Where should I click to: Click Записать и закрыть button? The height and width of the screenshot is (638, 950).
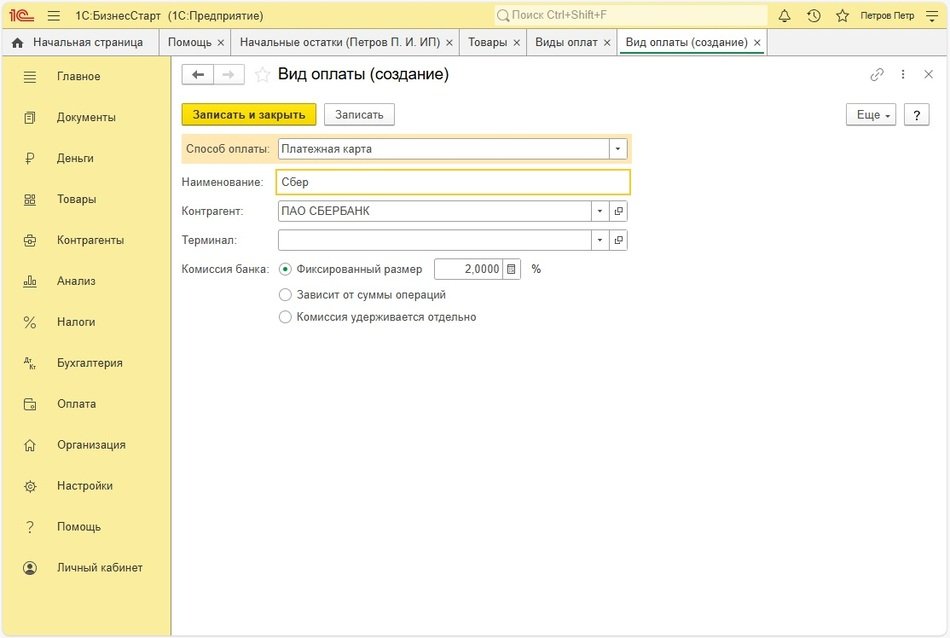coord(249,115)
